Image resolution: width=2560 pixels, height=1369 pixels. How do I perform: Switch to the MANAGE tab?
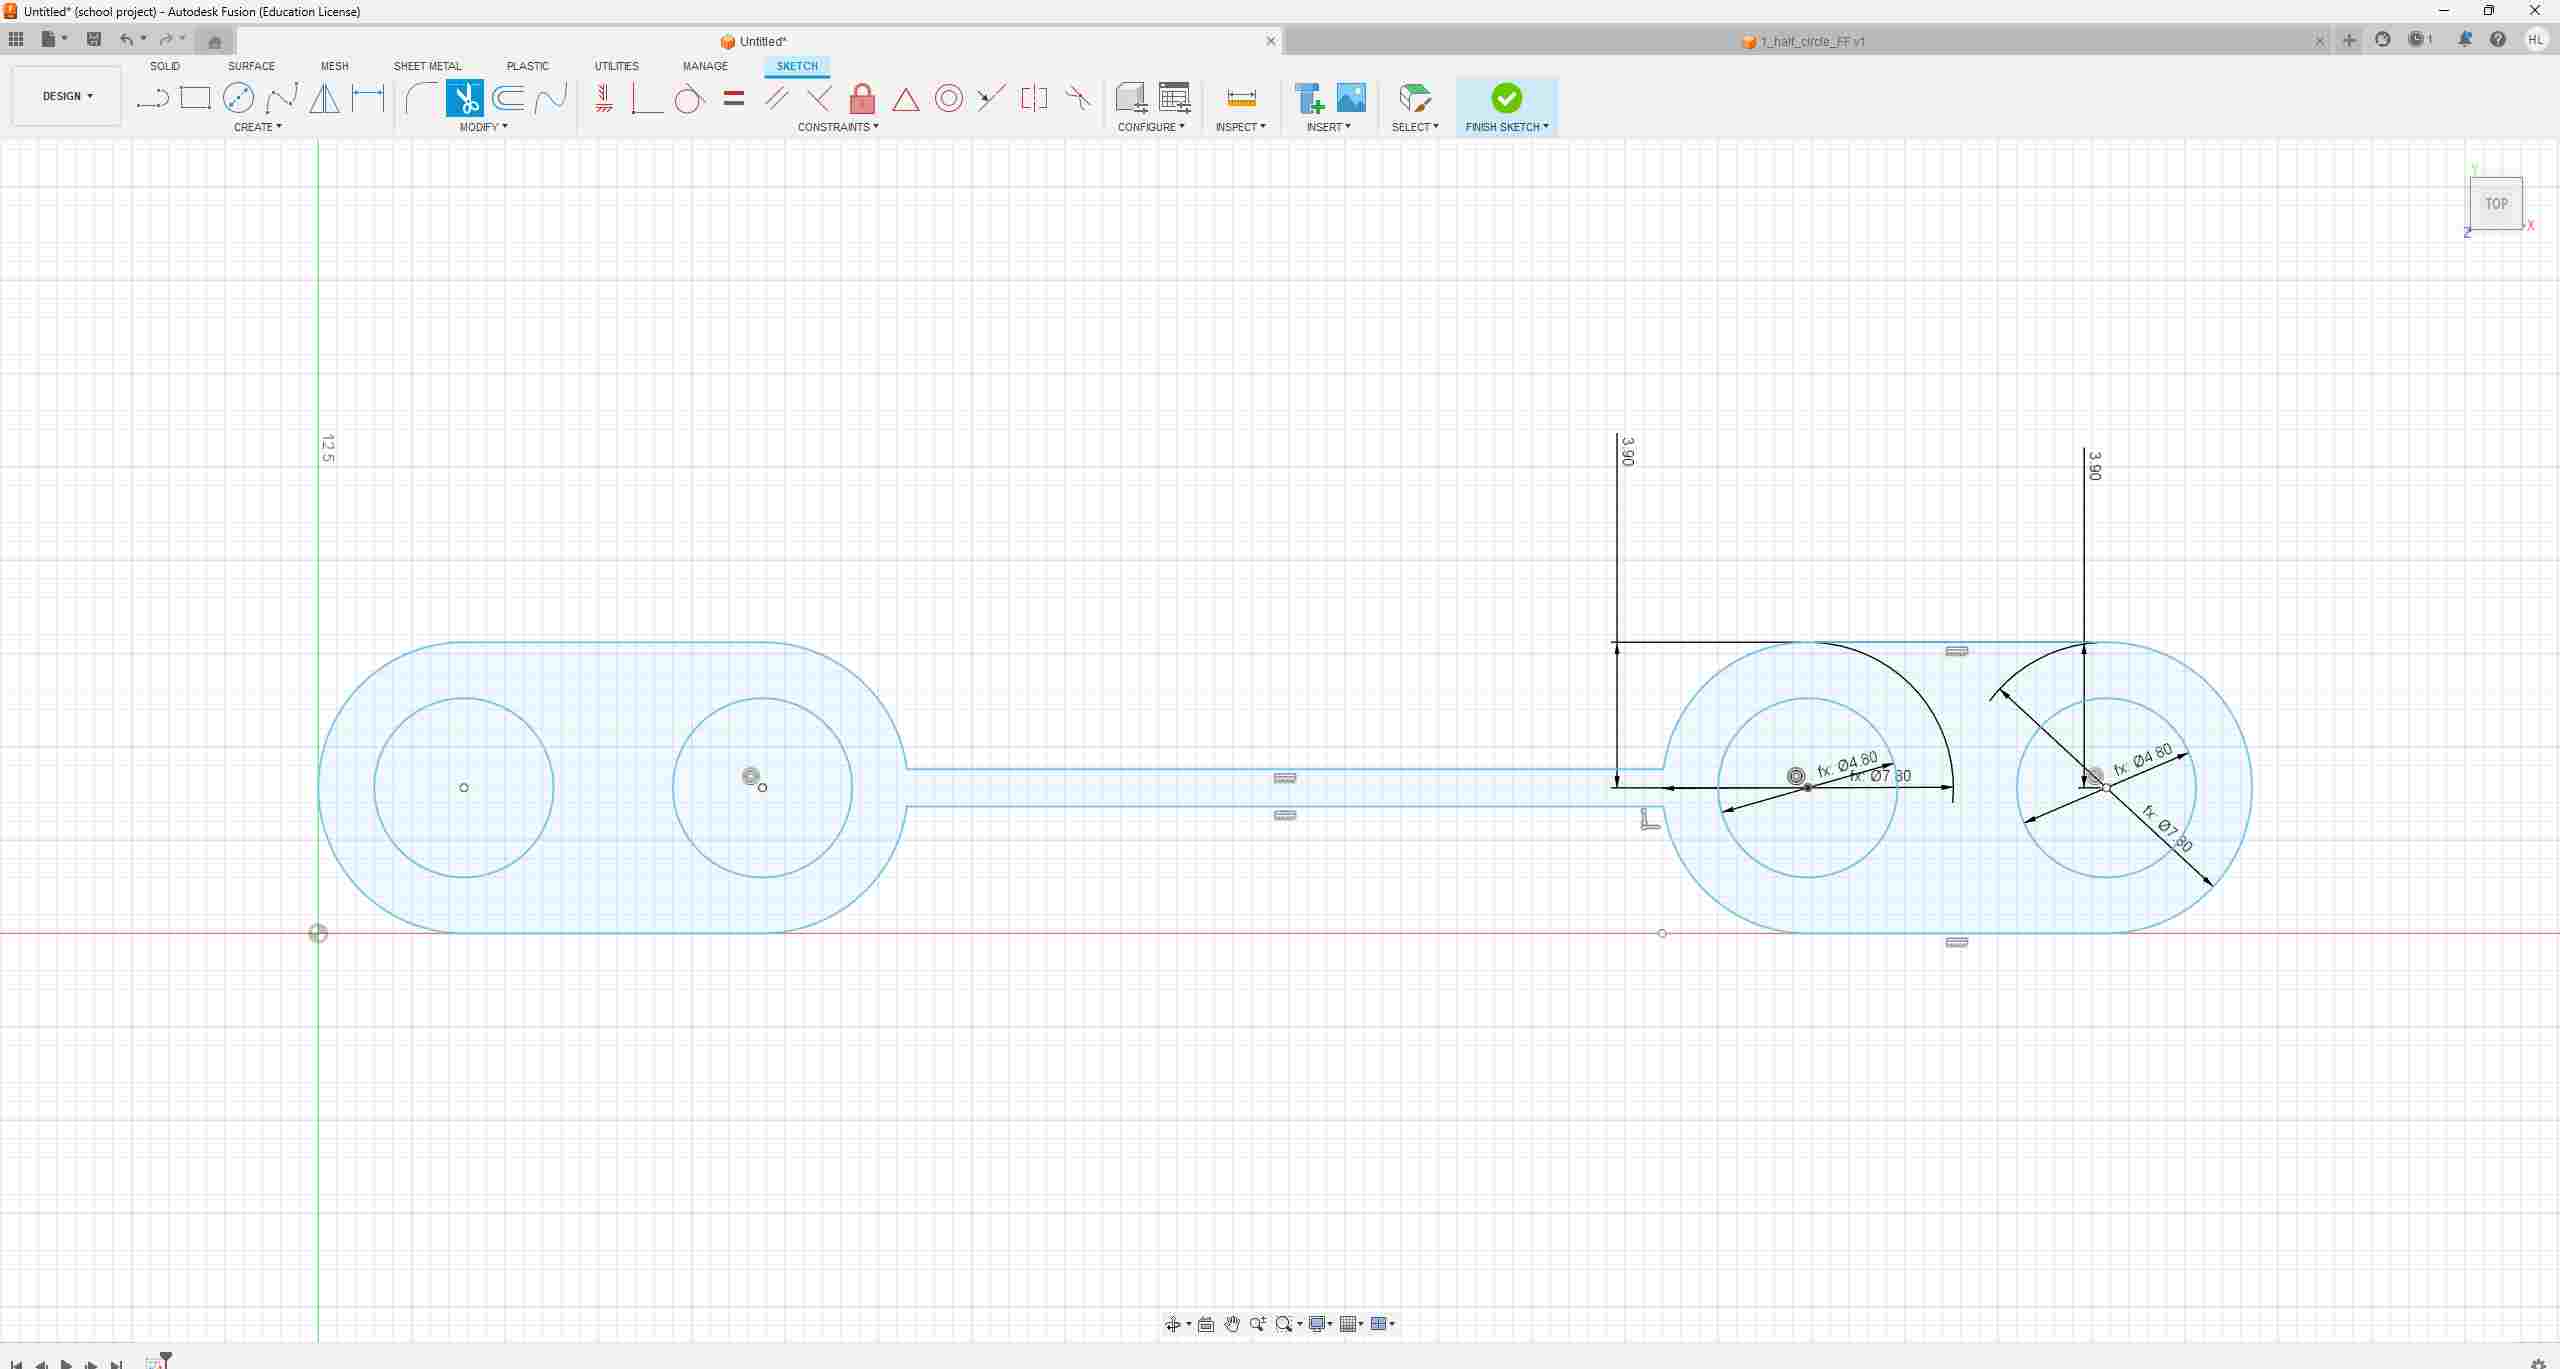705,66
